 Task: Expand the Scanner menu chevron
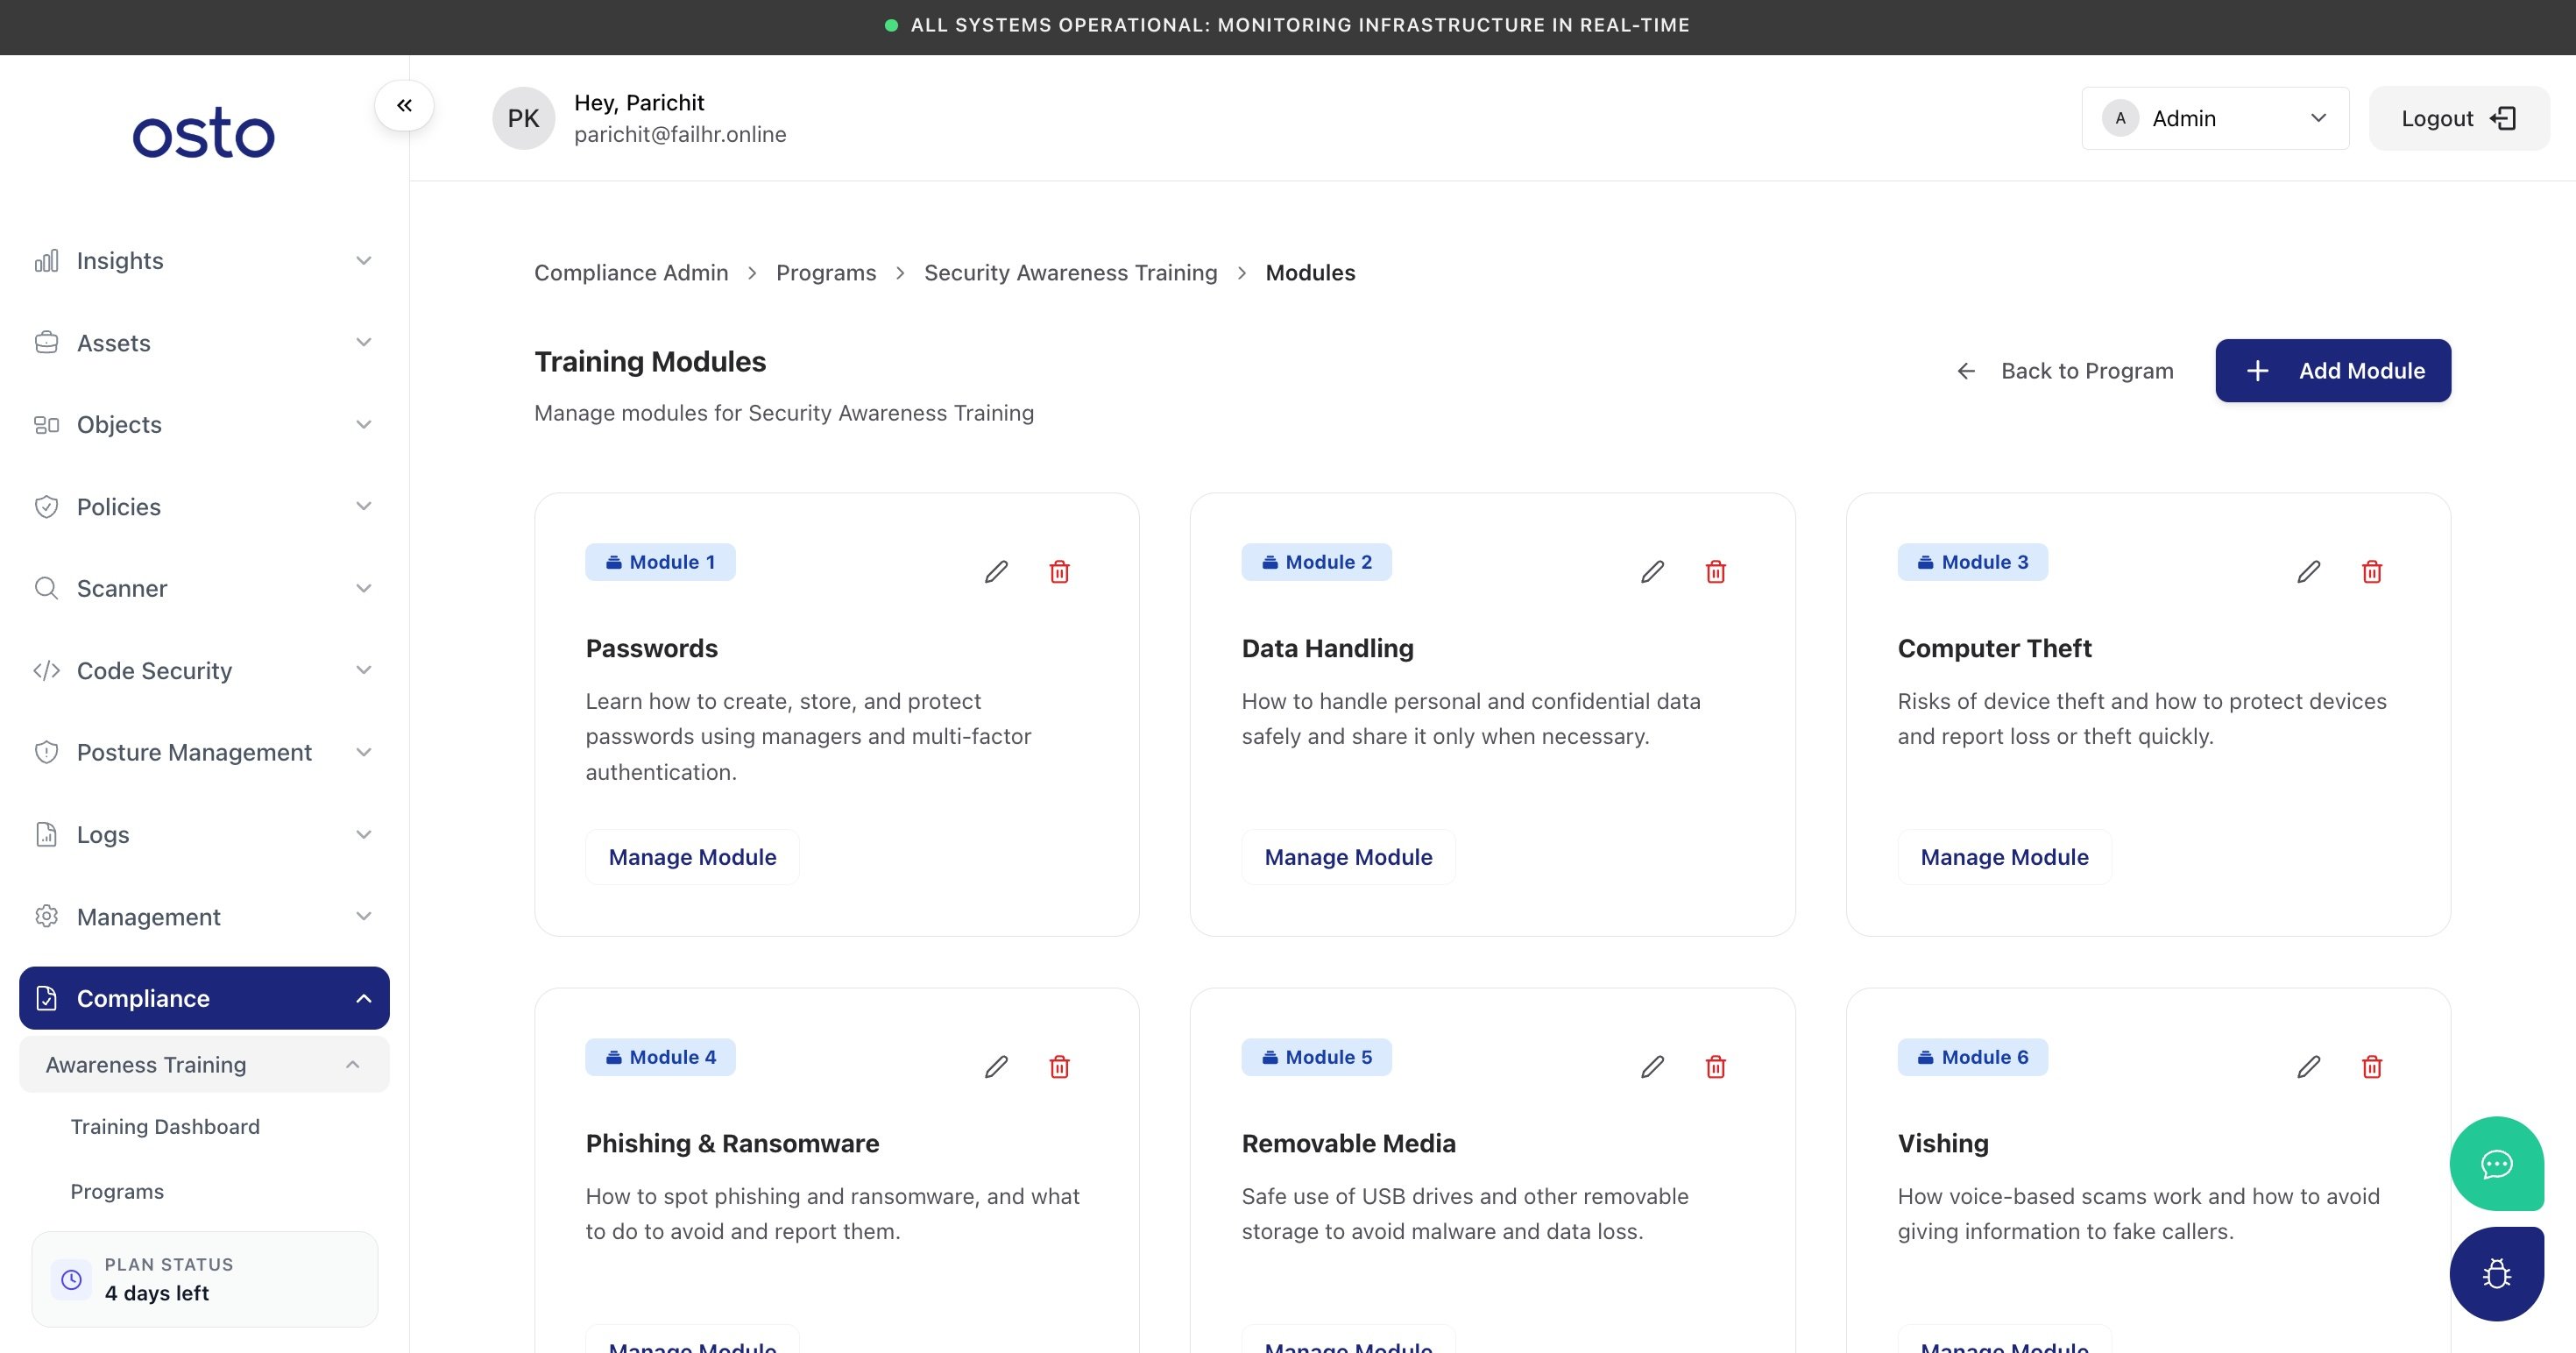(x=364, y=588)
